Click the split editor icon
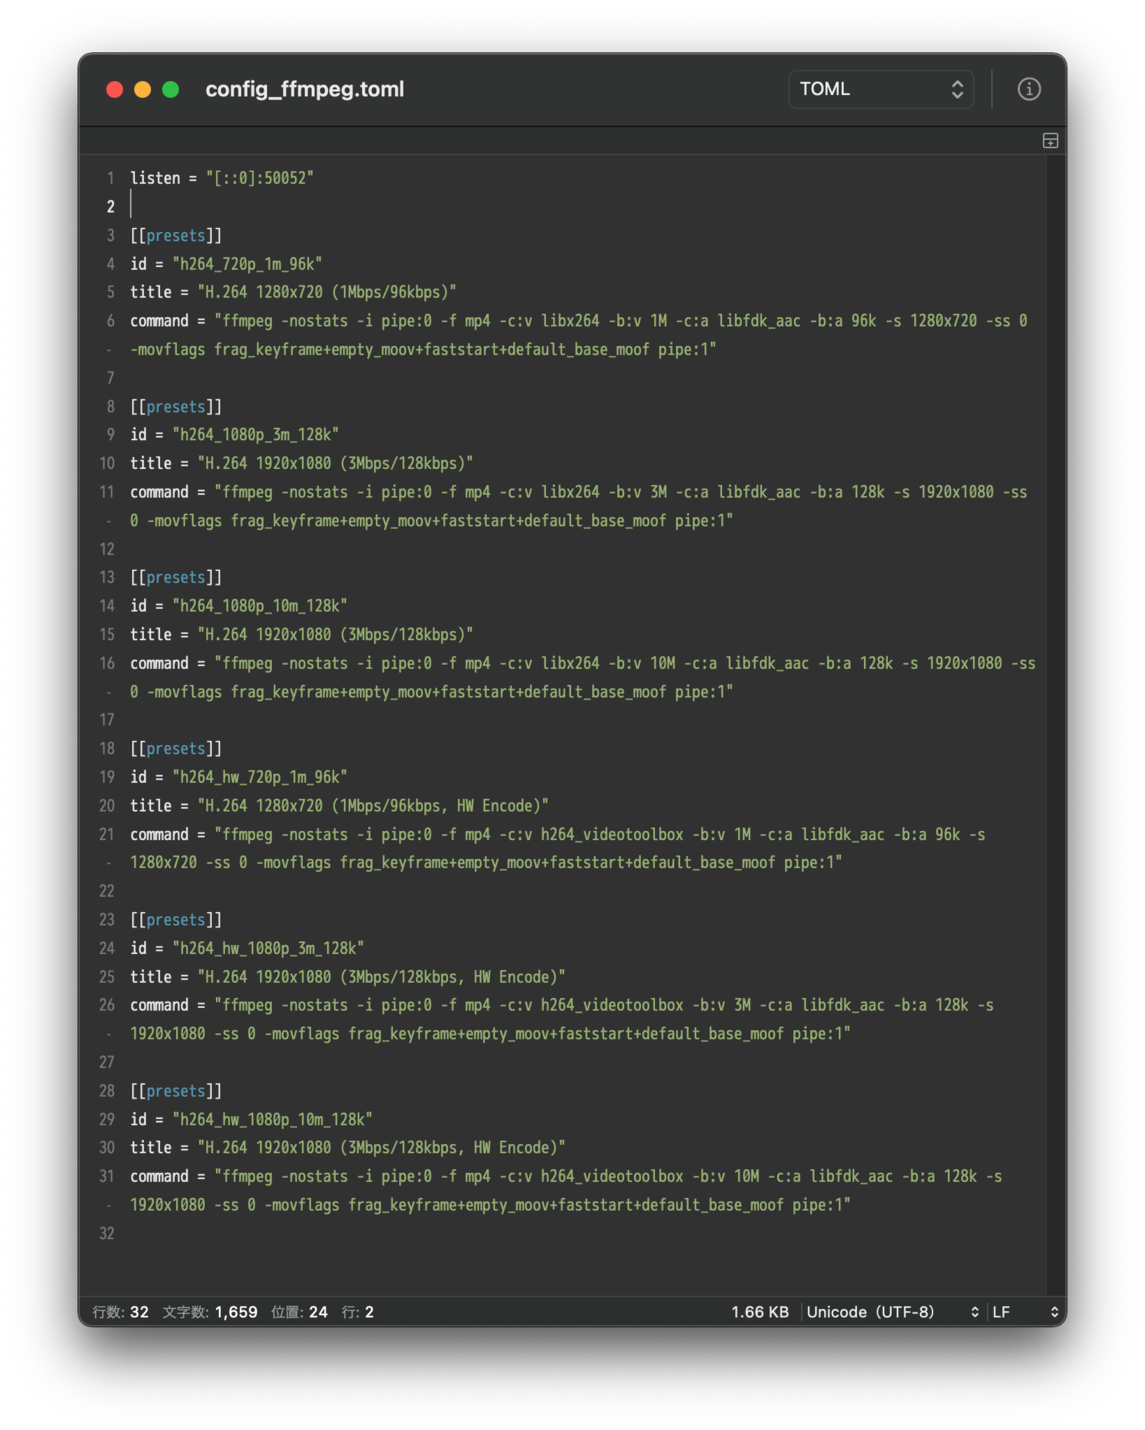 pyautogui.click(x=1050, y=141)
